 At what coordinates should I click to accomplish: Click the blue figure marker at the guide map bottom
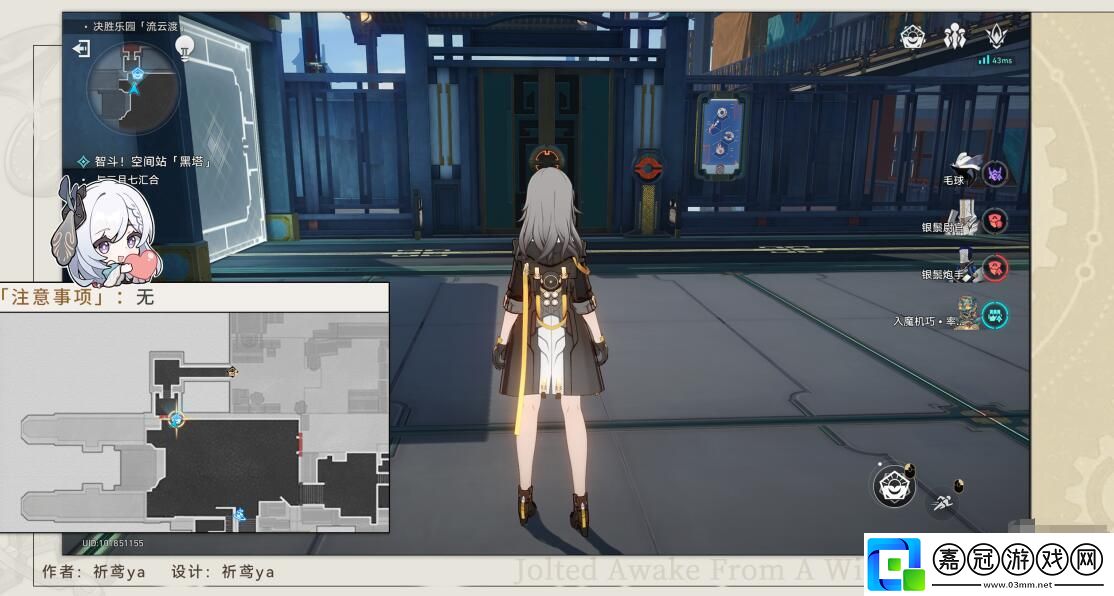click(240, 514)
